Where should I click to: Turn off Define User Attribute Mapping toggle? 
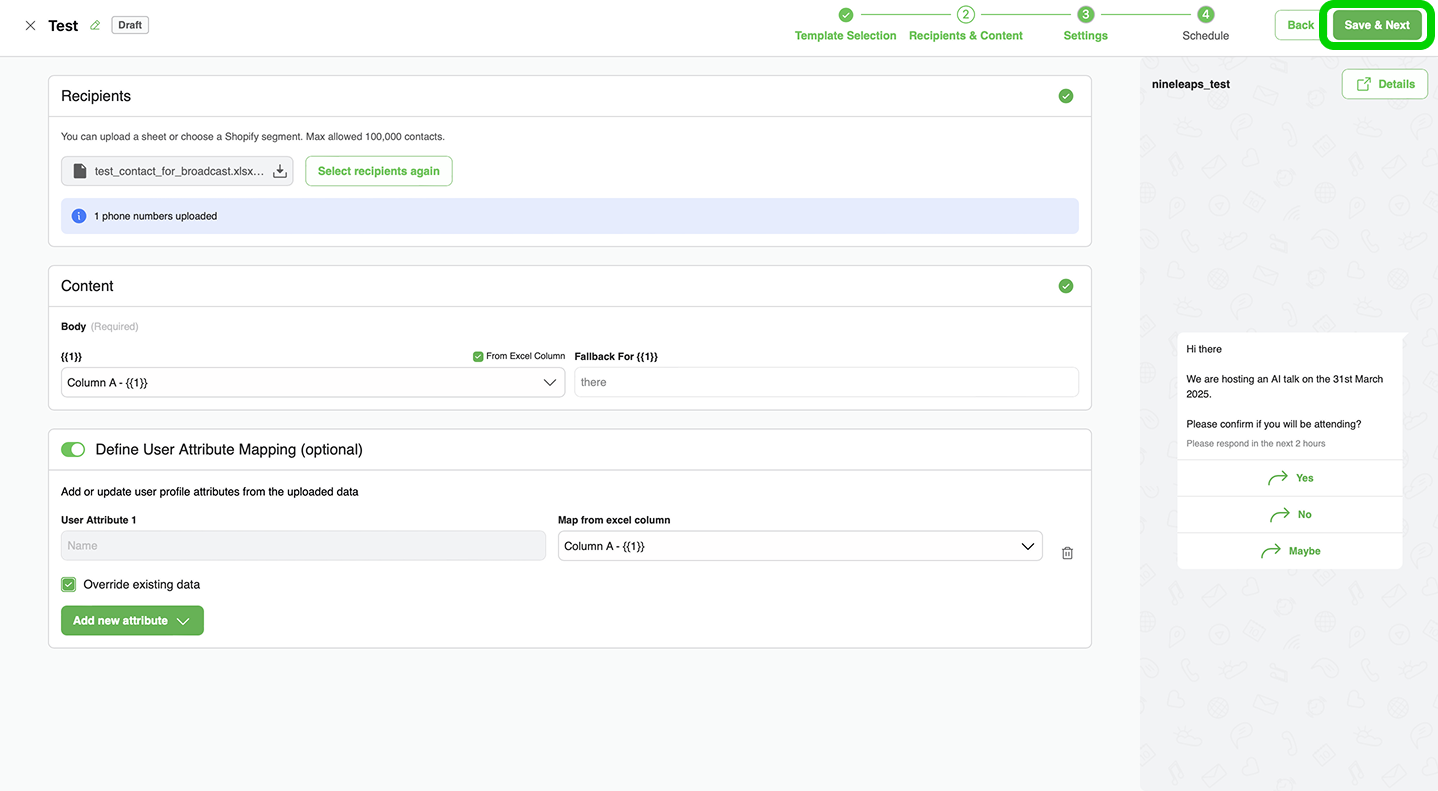73,450
